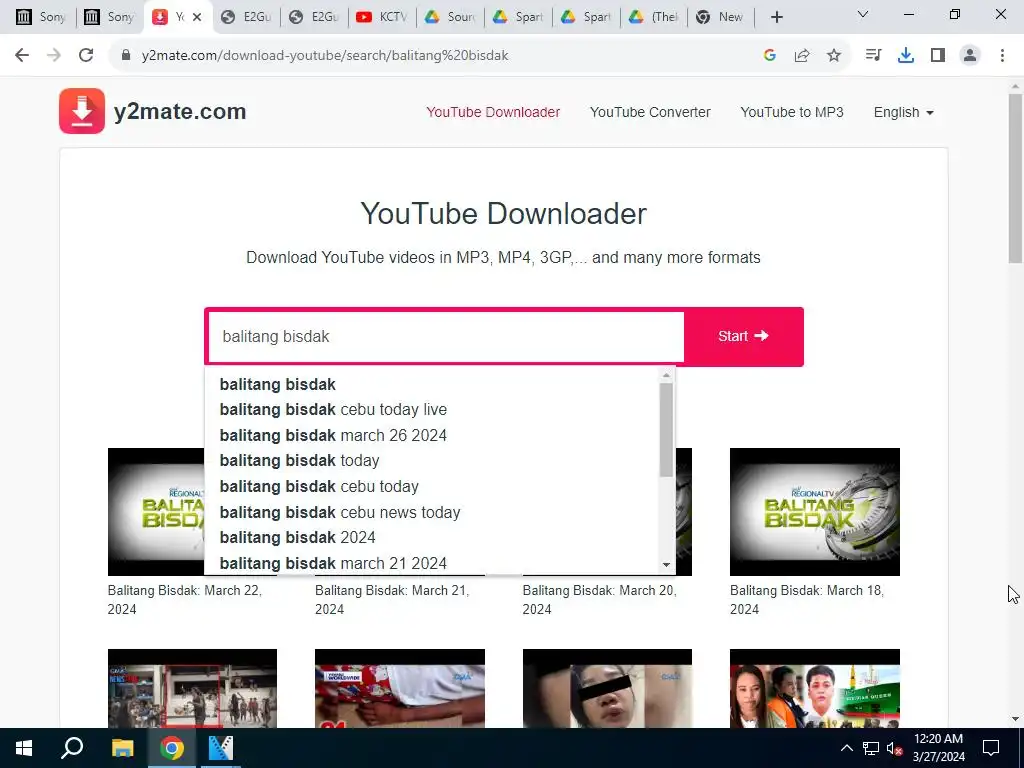Viewport: 1024px width, 768px height.
Task: Switch to the (Thel Google Drive tab
Action: (653, 17)
